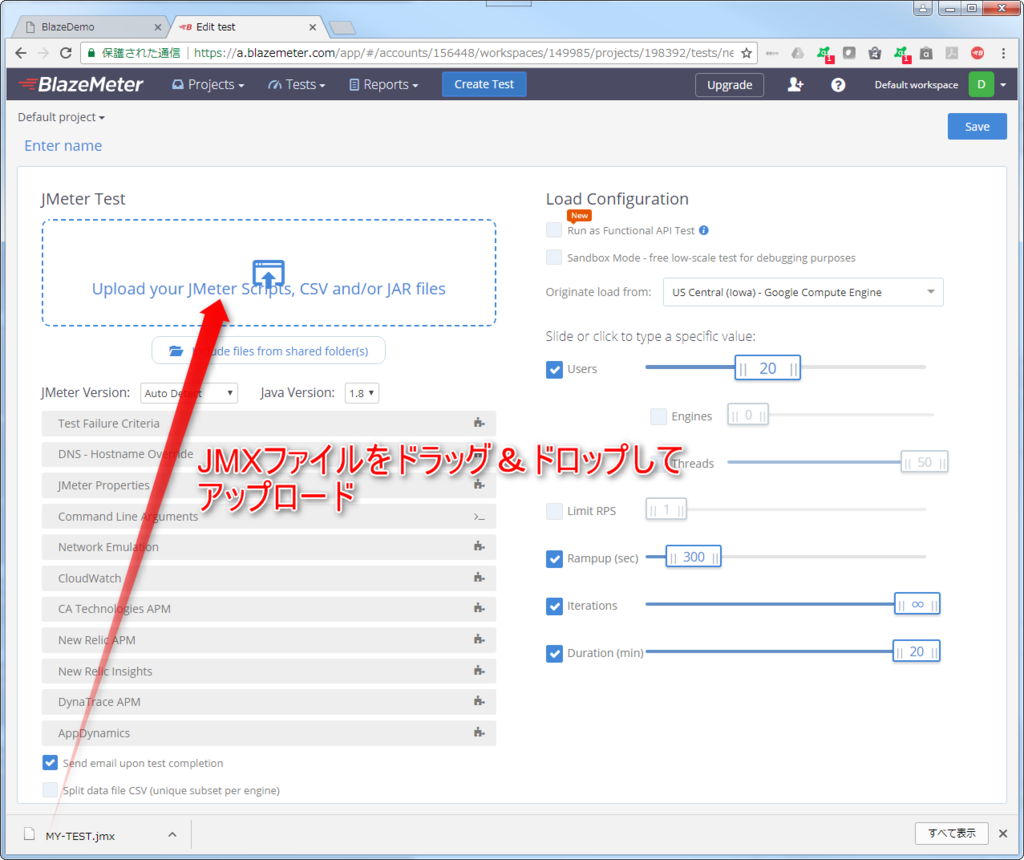Viewport: 1024px width, 860px height.
Task: Uncheck the Rampup (sec) checkbox
Action: pyautogui.click(x=554, y=559)
